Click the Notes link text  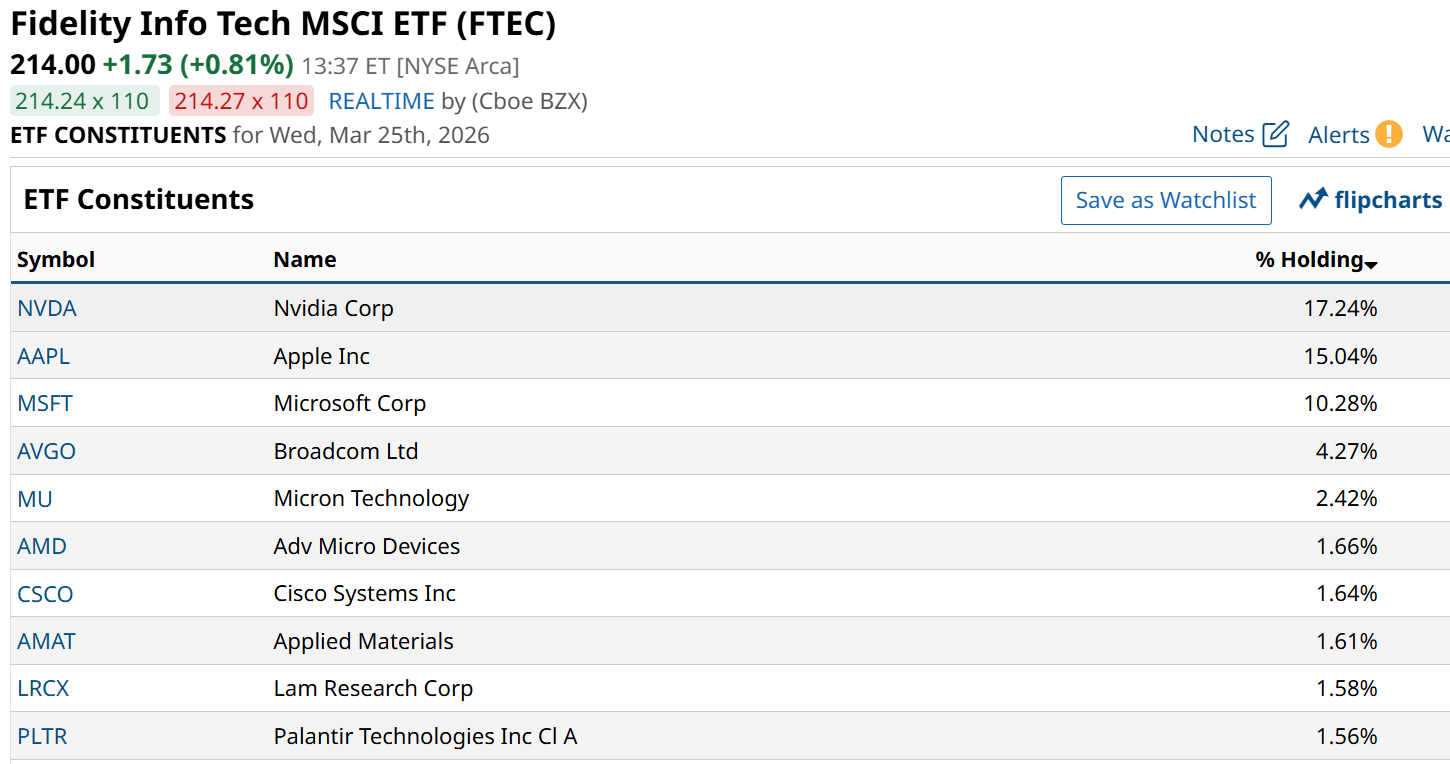click(1223, 134)
